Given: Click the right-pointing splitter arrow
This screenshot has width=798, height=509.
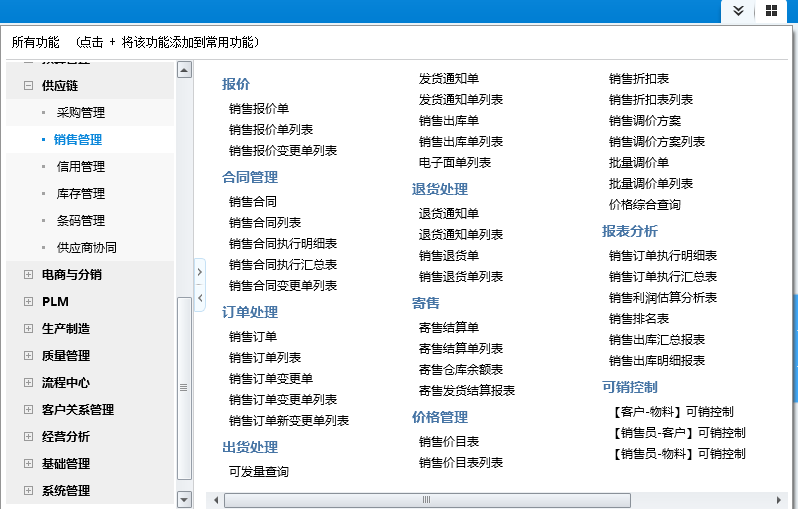Looking at the screenshot, I should 200,271.
